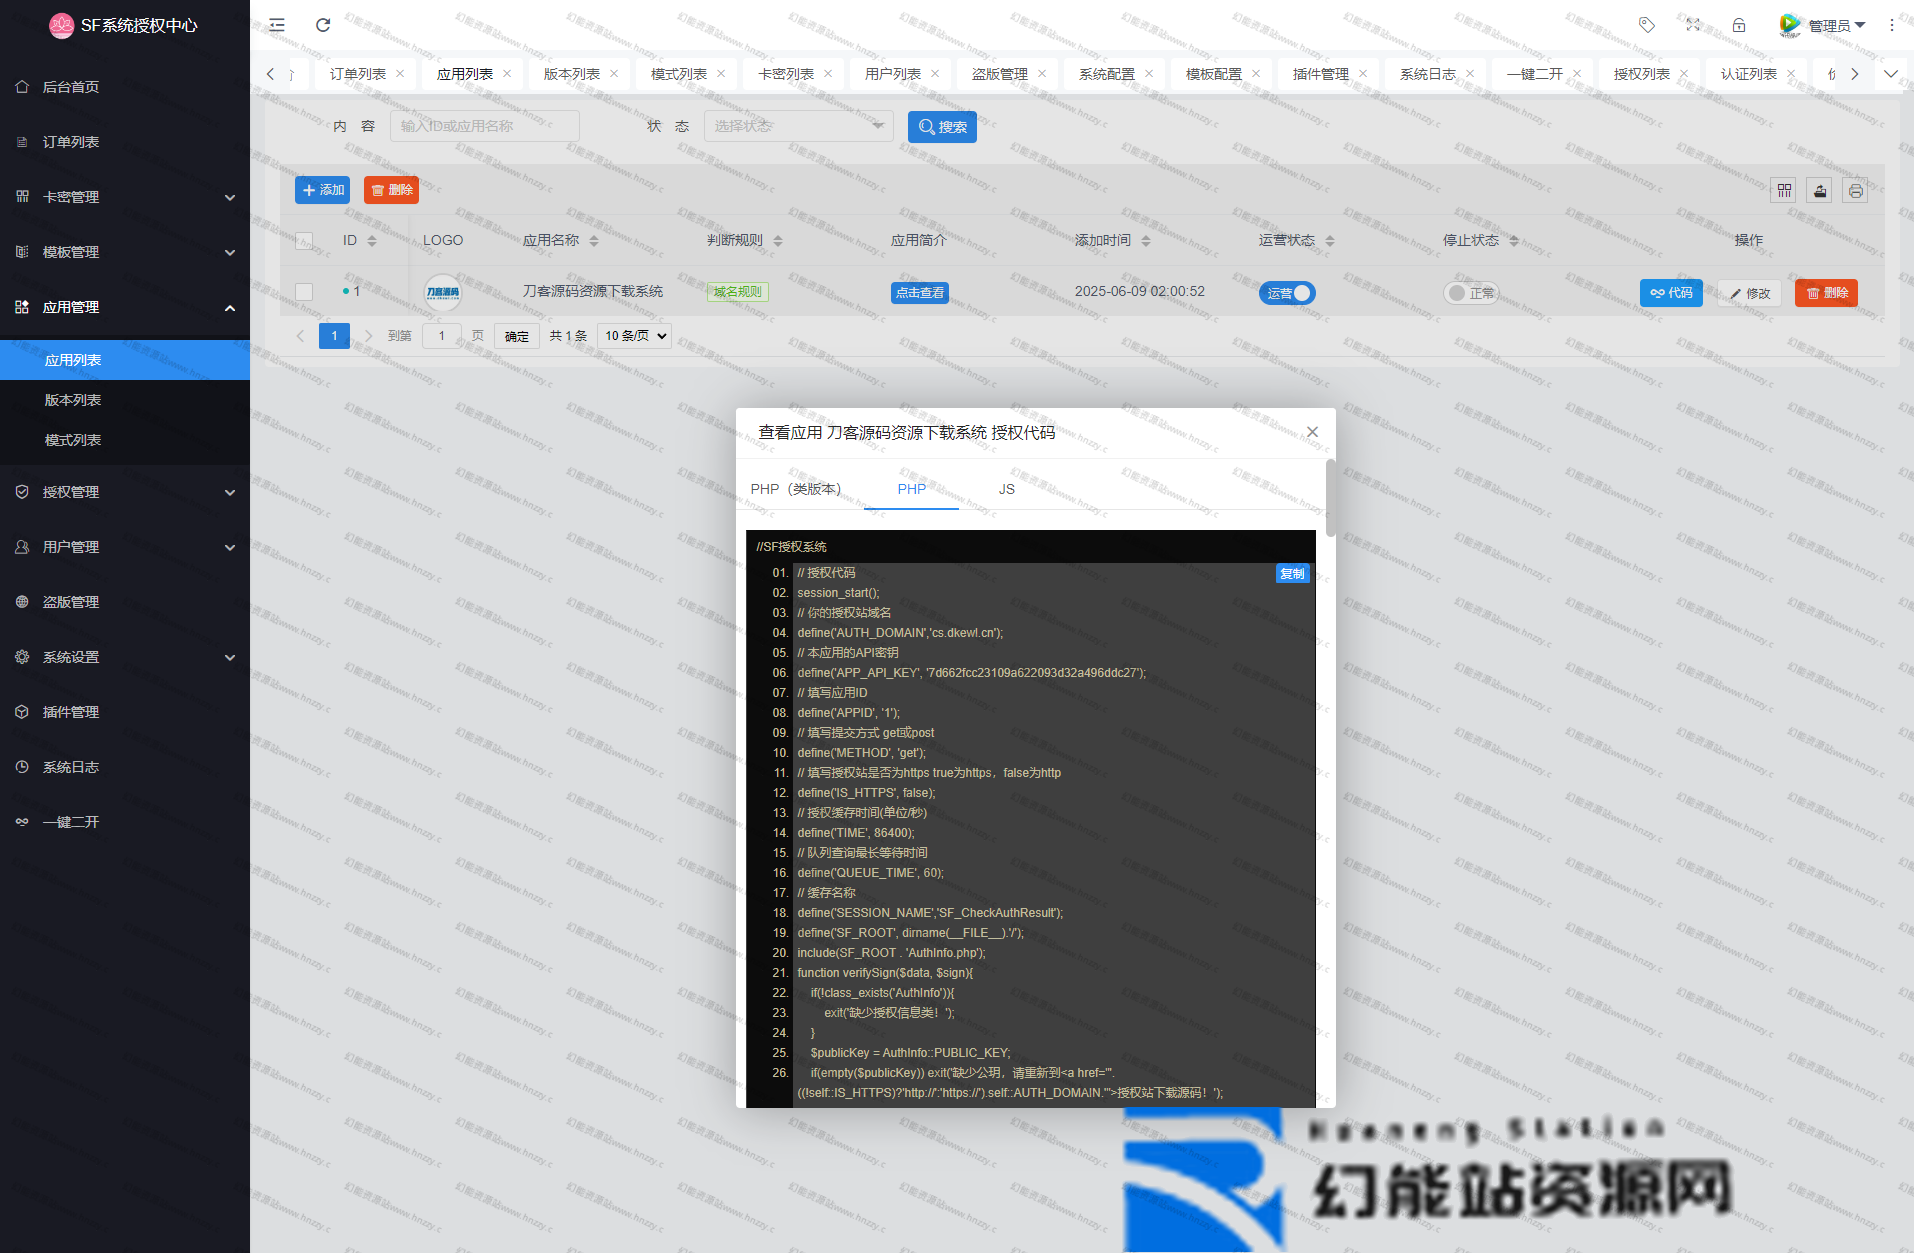
Task: Check the checkbox for row ID 1
Action: (x=304, y=292)
